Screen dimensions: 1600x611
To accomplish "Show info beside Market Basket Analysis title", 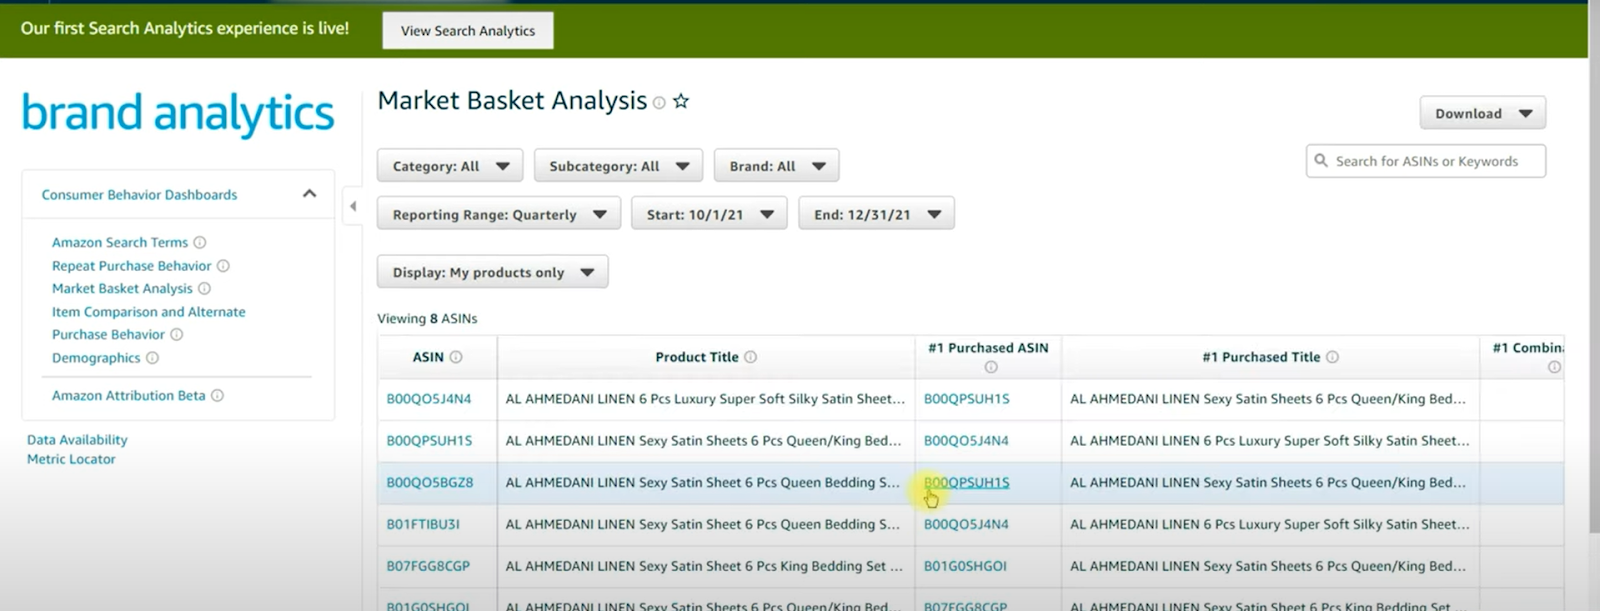I will coord(659,103).
